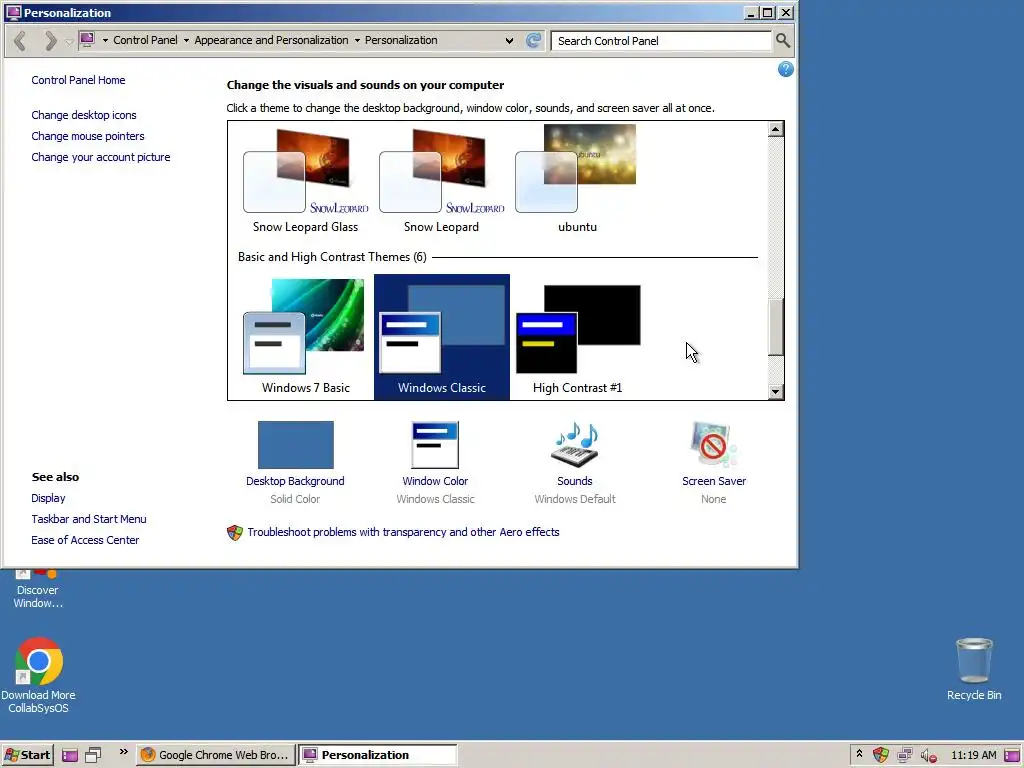Select the Download More CollabSysOS Chrome shortcut
This screenshot has height=768, width=1024.
(x=38, y=676)
